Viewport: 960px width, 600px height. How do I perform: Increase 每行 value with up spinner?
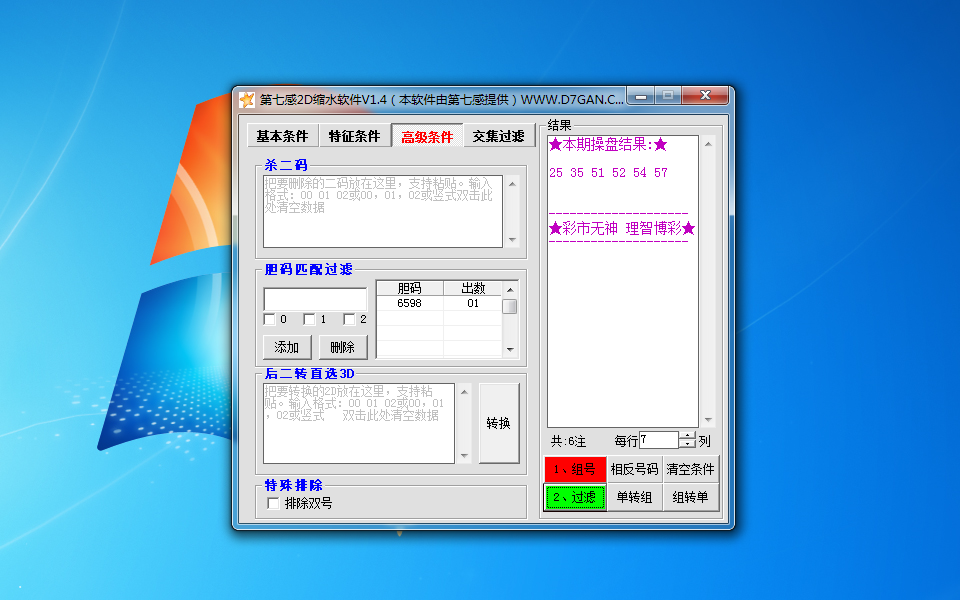click(x=688, y=436)
